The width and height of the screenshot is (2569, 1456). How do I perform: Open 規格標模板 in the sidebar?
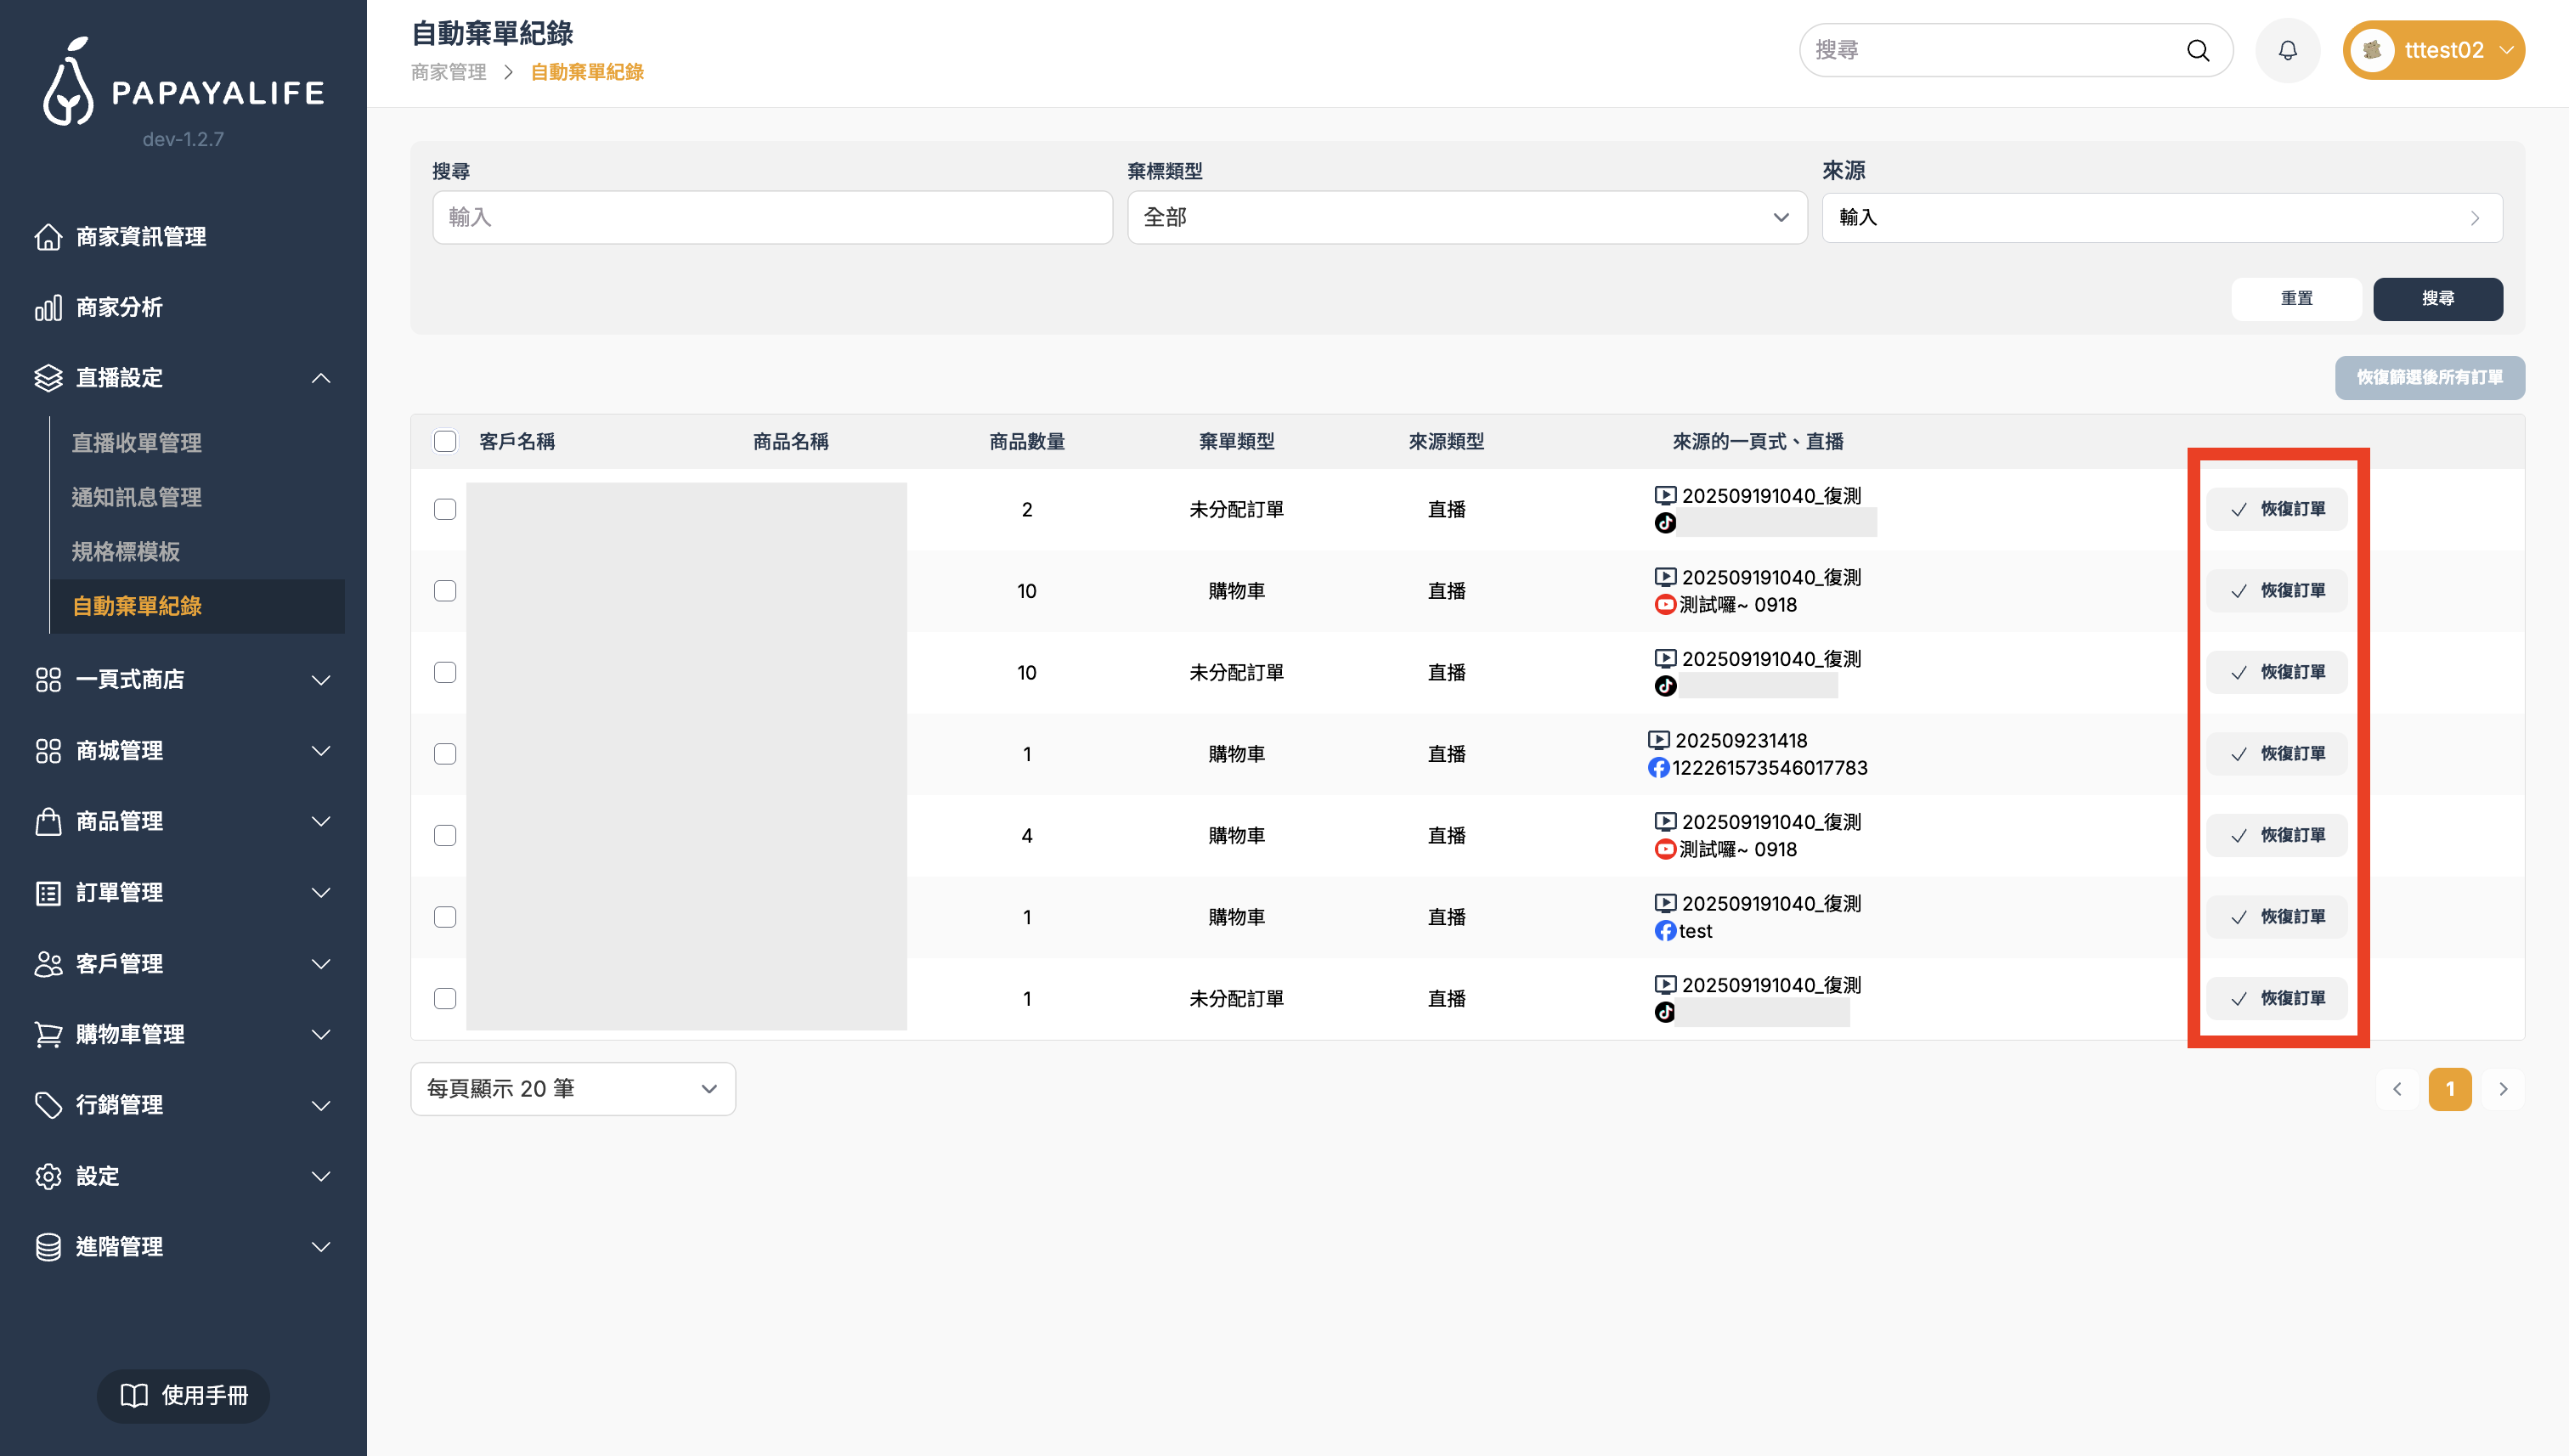point(126,551)
